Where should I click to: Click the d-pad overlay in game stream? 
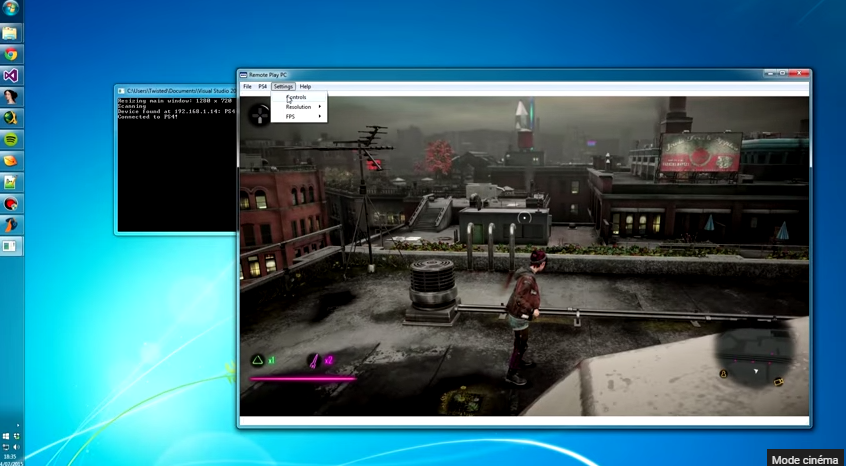point(260,114)
